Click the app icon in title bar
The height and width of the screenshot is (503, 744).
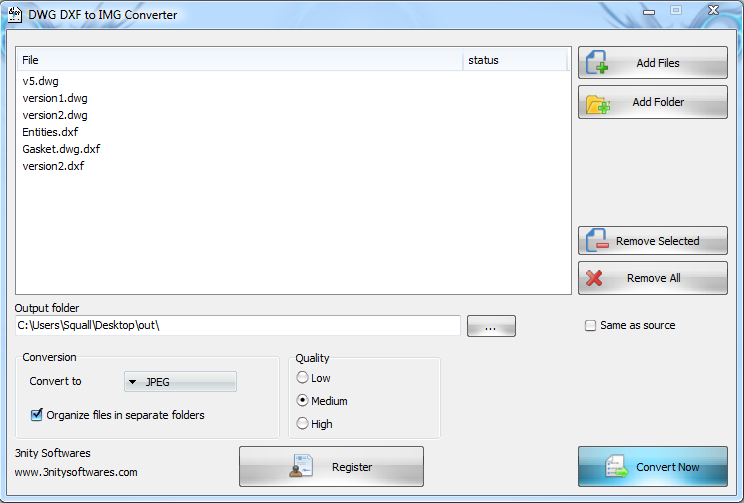click(15, 15)
